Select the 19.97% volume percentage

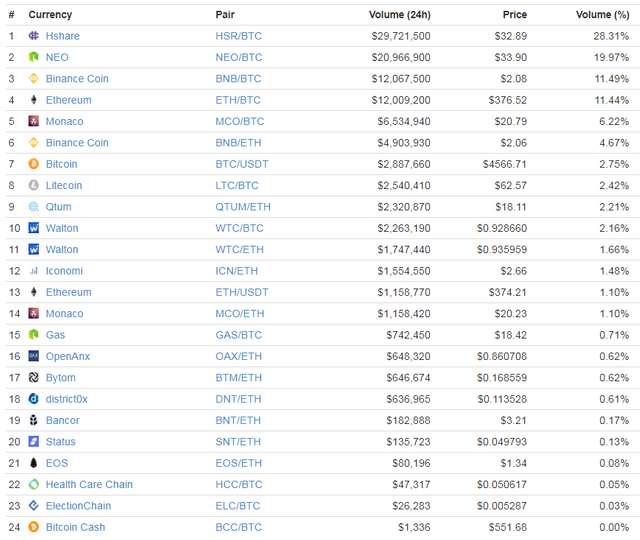tap(611, 57)
